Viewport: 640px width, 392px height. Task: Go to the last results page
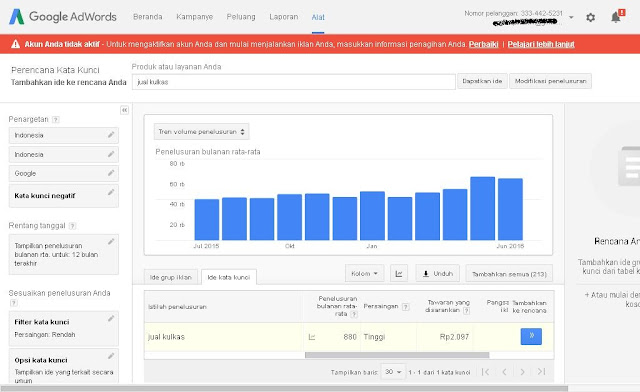point(541,372)
